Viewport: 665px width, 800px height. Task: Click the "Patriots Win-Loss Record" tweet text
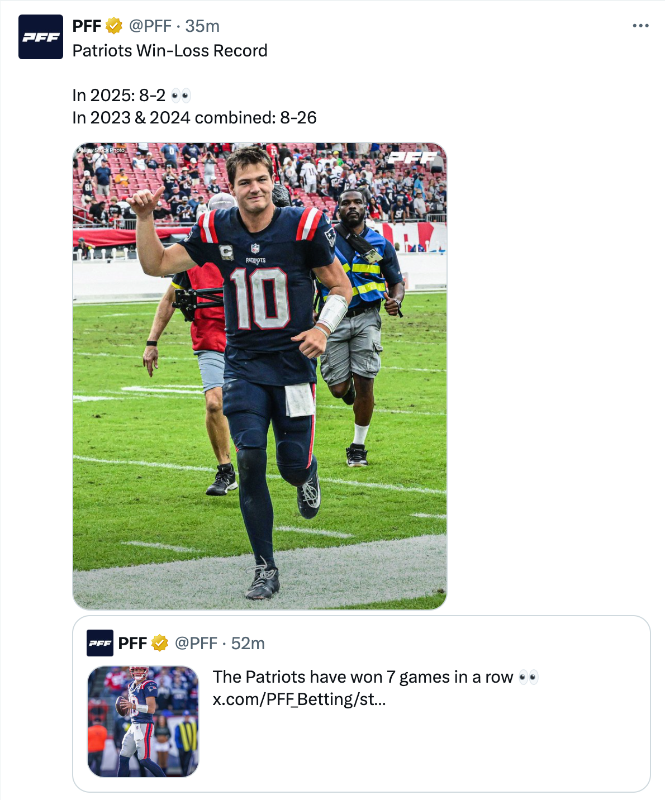coord(170,51)
